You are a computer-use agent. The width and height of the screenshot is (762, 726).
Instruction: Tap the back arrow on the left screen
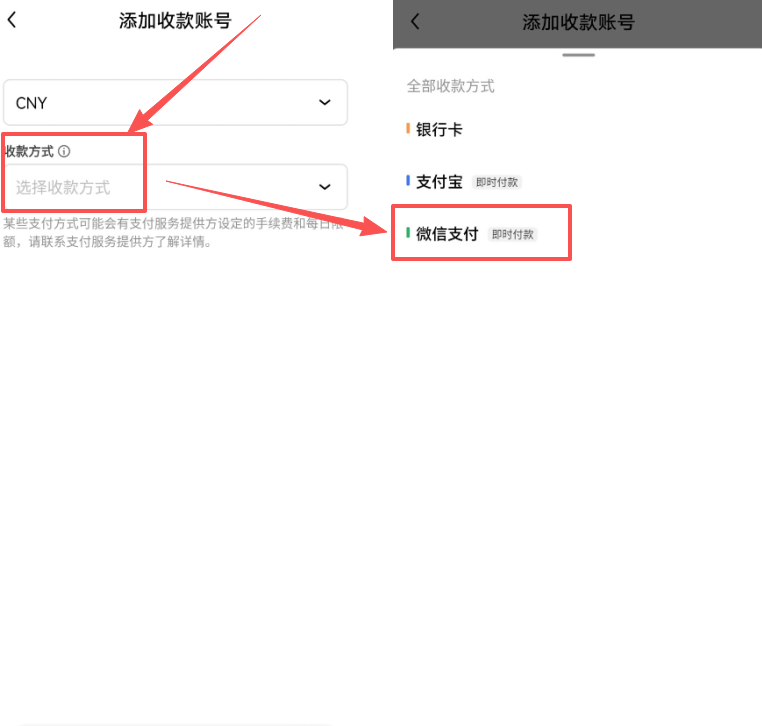pyautogui.click(x=12, y=20)
